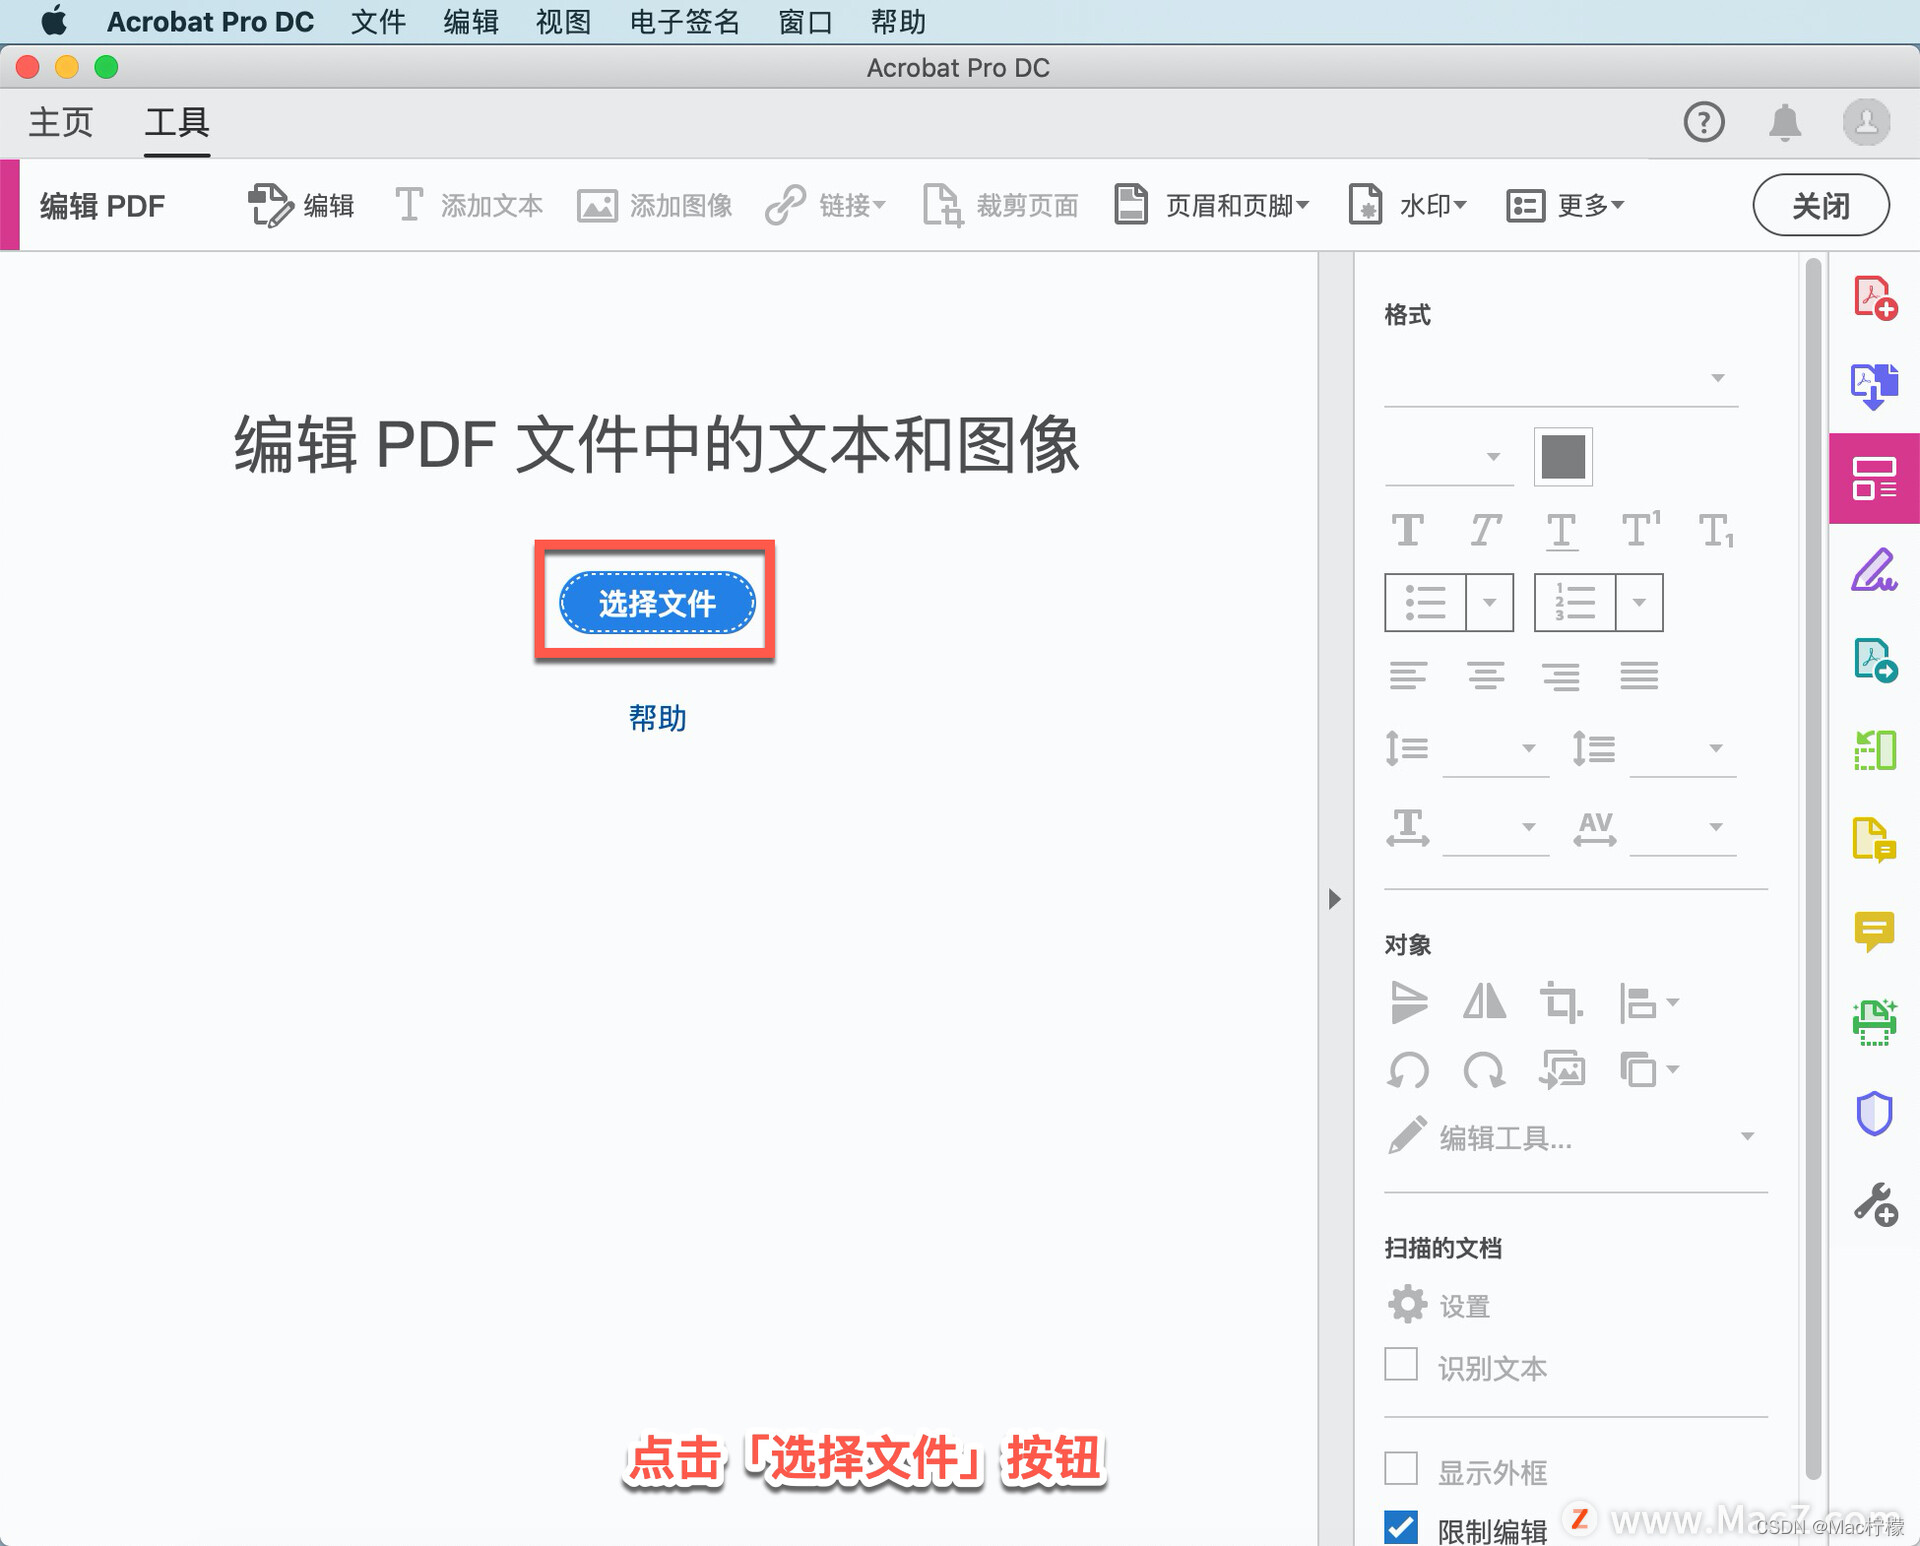Click the bulleted list icon
The height and width of the screenshot is (1546, 1920).
pos(1425,603)
